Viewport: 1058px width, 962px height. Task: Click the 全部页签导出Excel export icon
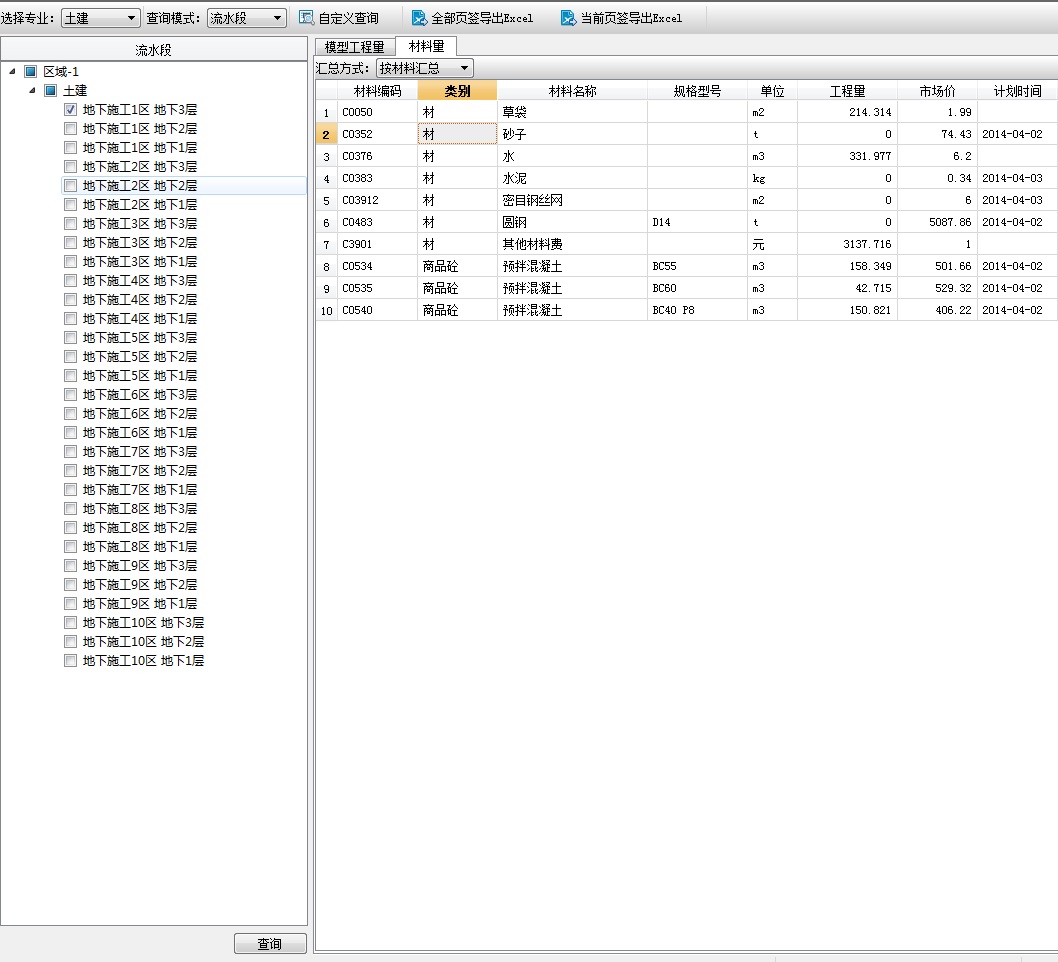(419, 18)
